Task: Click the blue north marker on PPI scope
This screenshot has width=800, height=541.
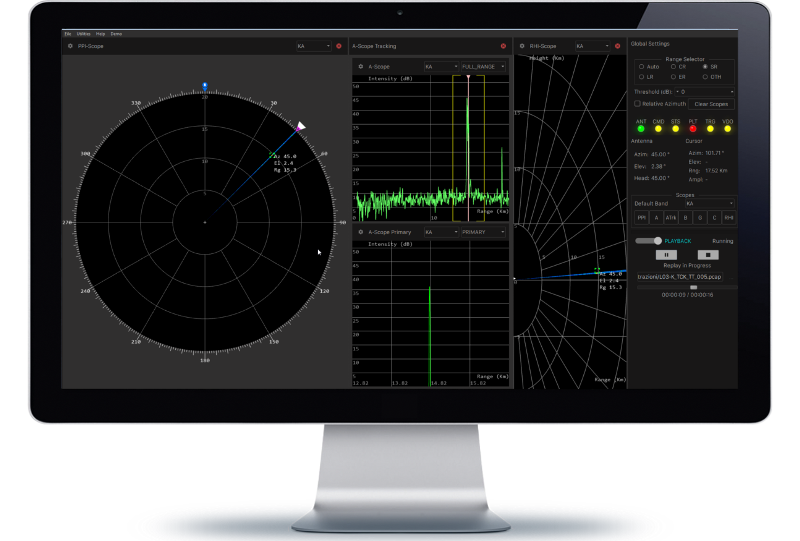Action: 205,86
